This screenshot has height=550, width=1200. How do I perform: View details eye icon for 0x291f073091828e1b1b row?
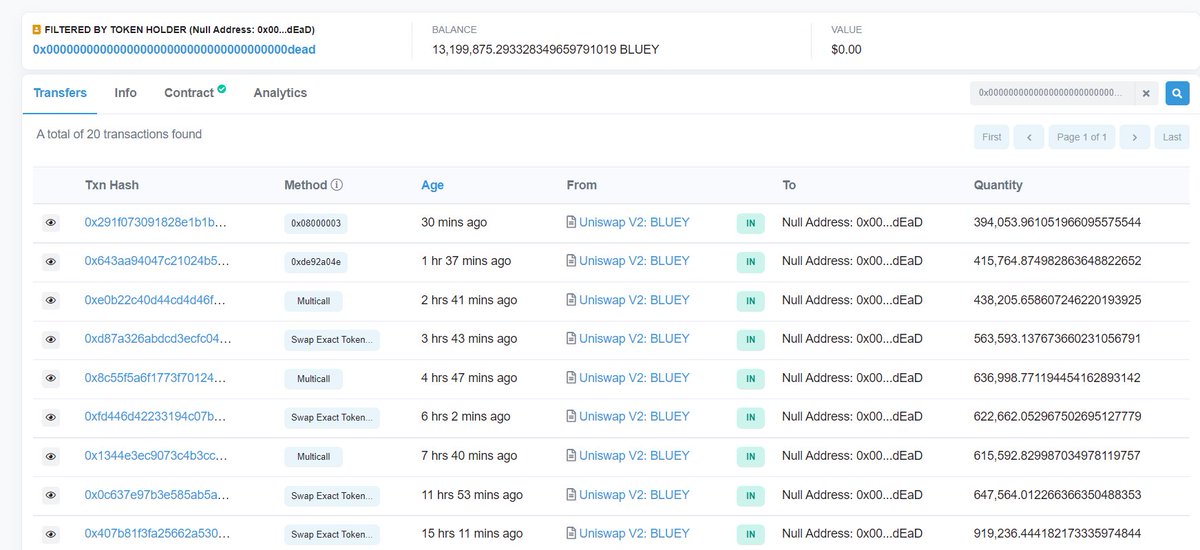pyautogui.click(x=51, y=223)
